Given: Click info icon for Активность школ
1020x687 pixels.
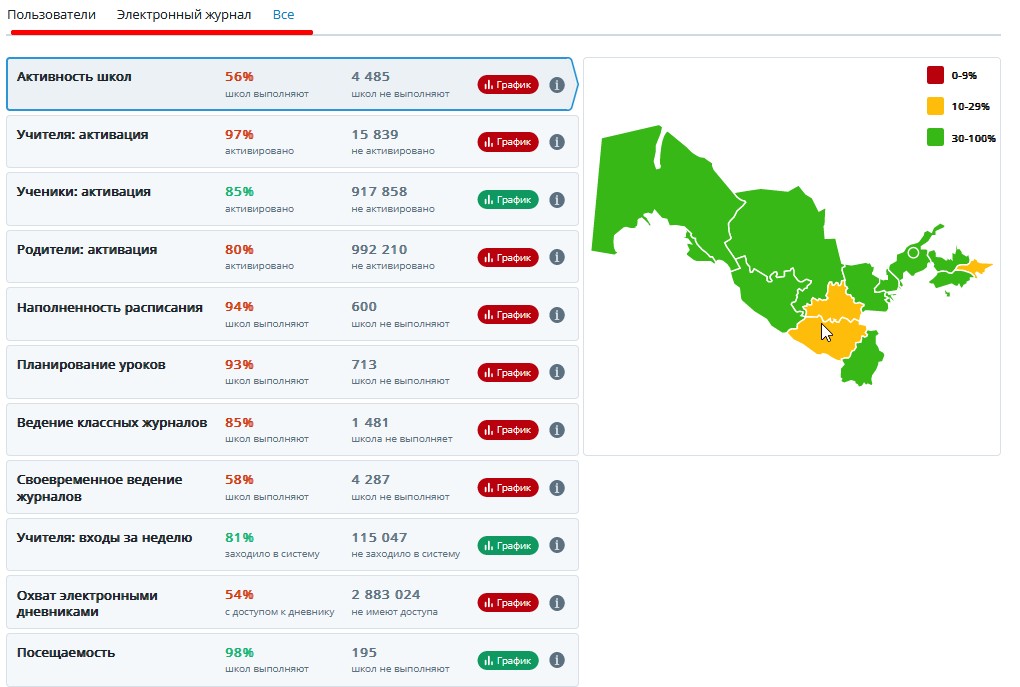Looking at the screenshot, I should click(x=558, y=85).
